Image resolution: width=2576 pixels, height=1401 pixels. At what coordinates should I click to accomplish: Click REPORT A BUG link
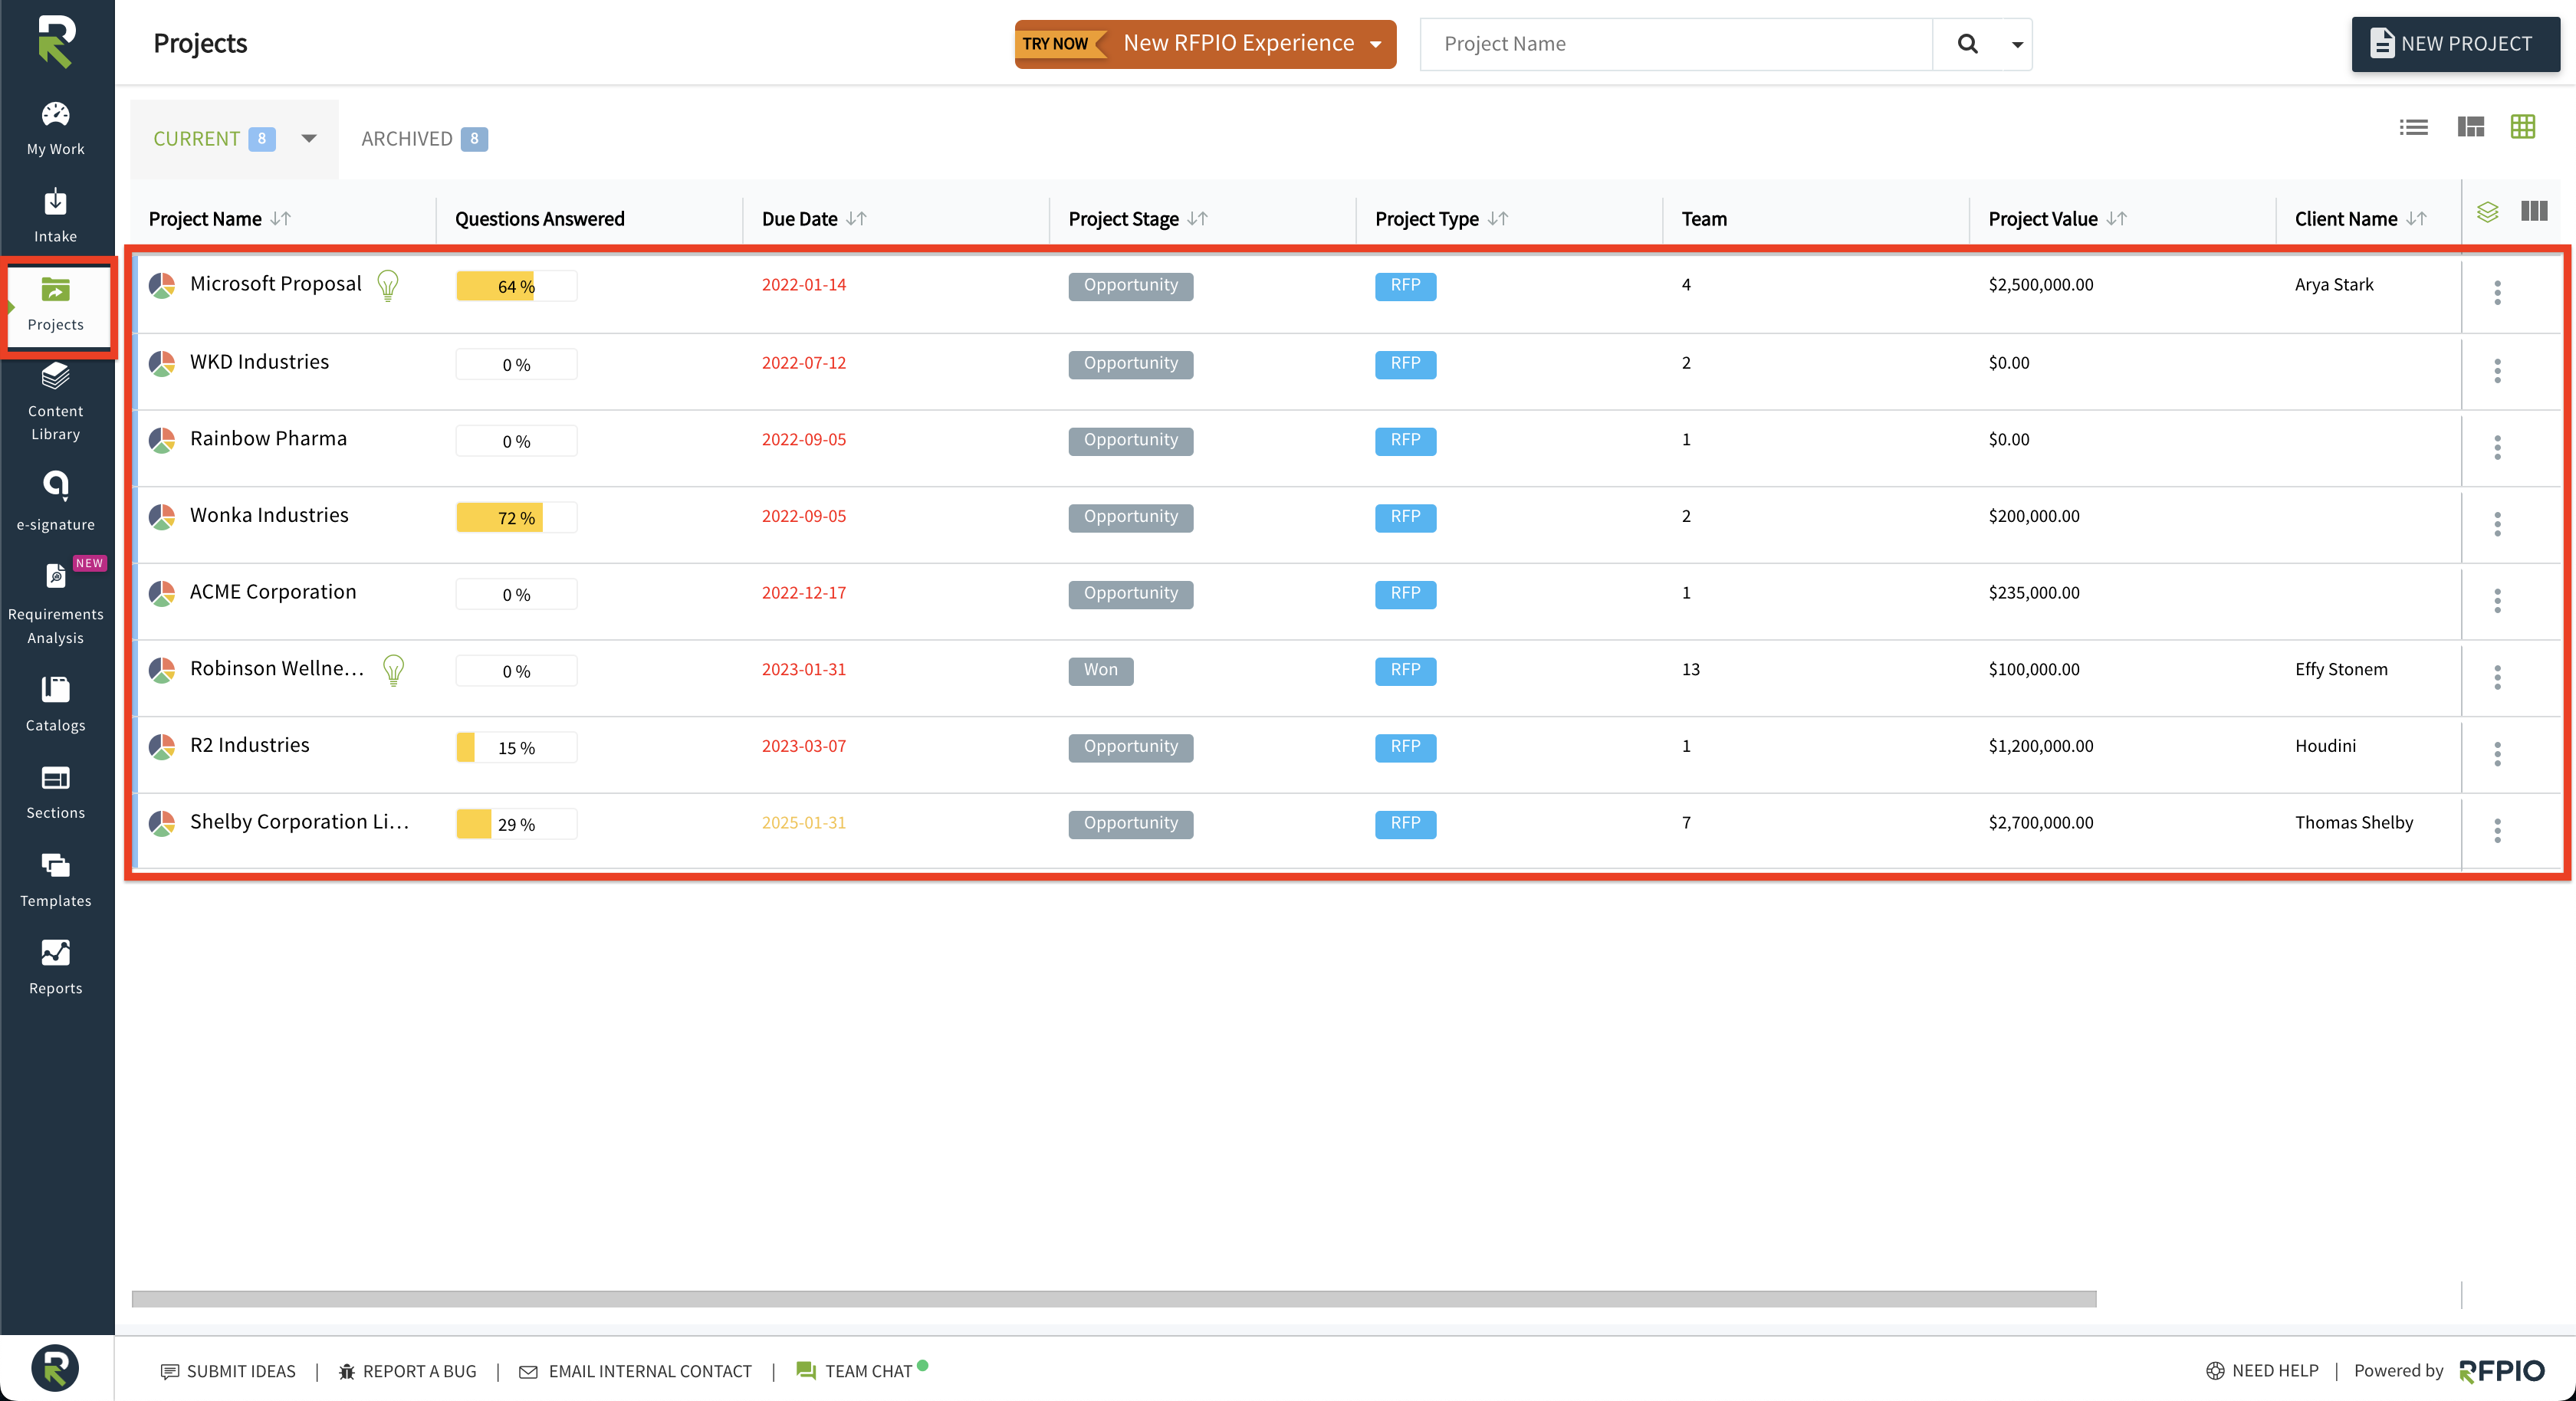[407, 1370]
